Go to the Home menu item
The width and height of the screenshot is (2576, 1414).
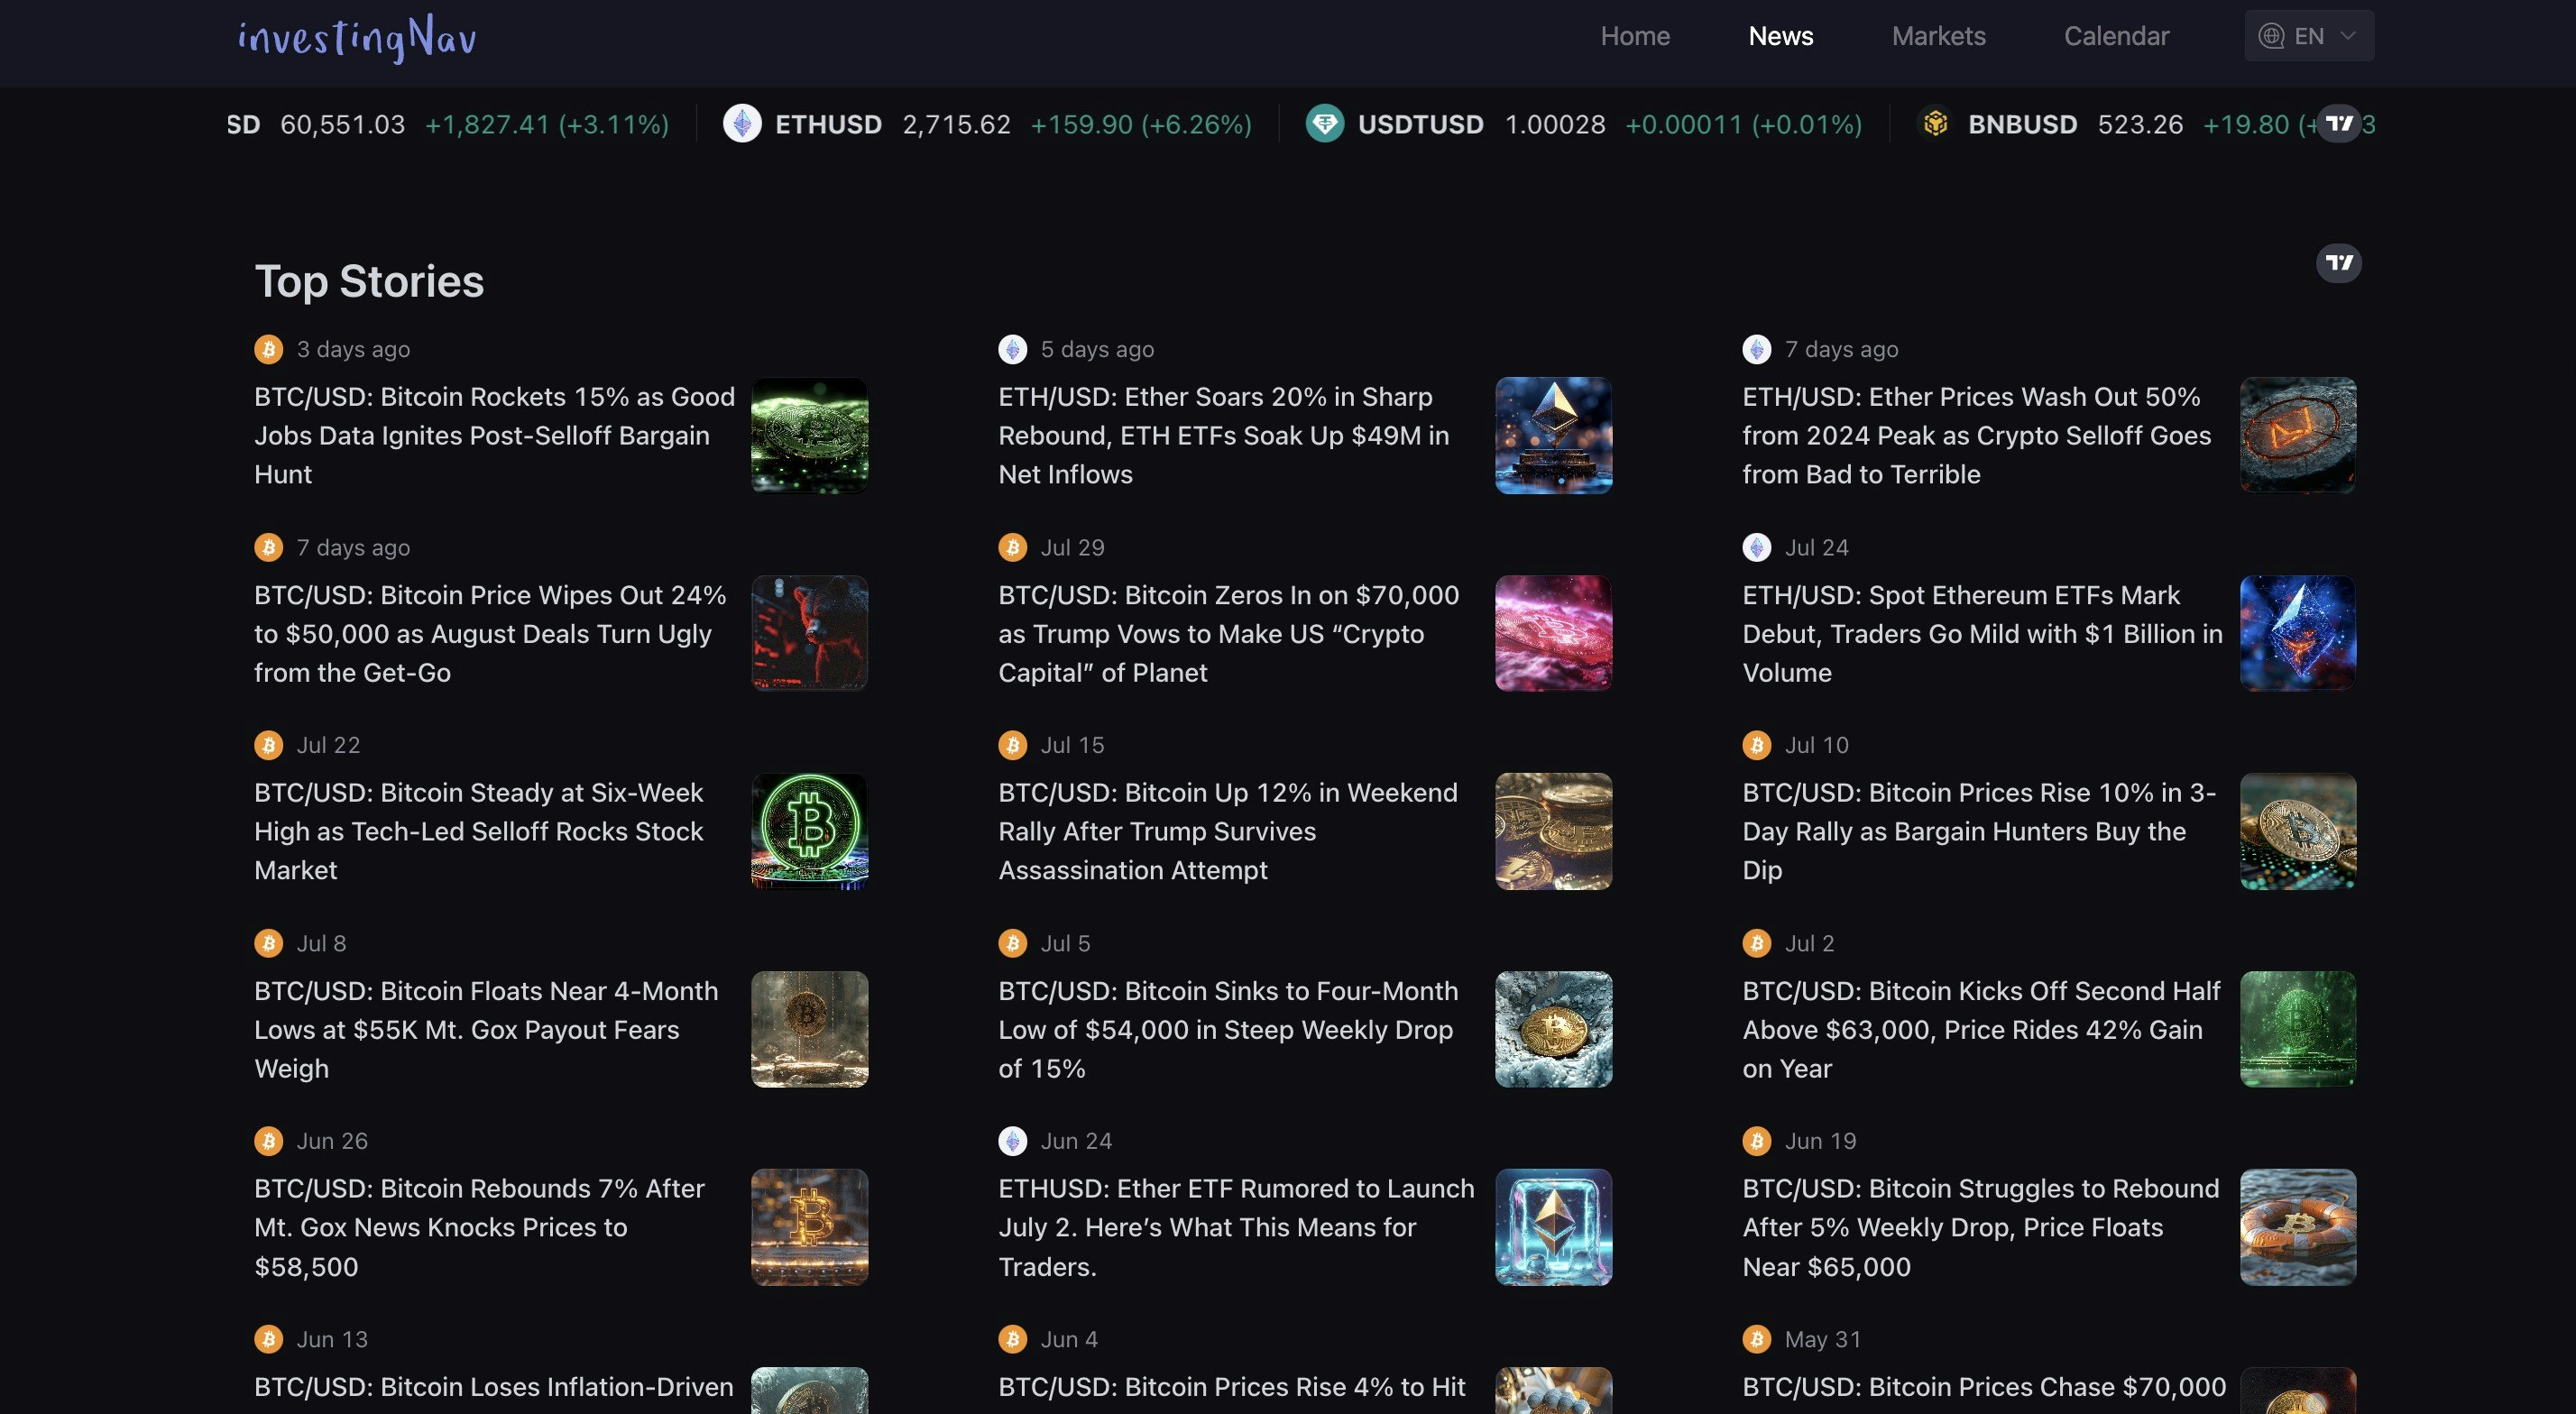coord(1635,36)
